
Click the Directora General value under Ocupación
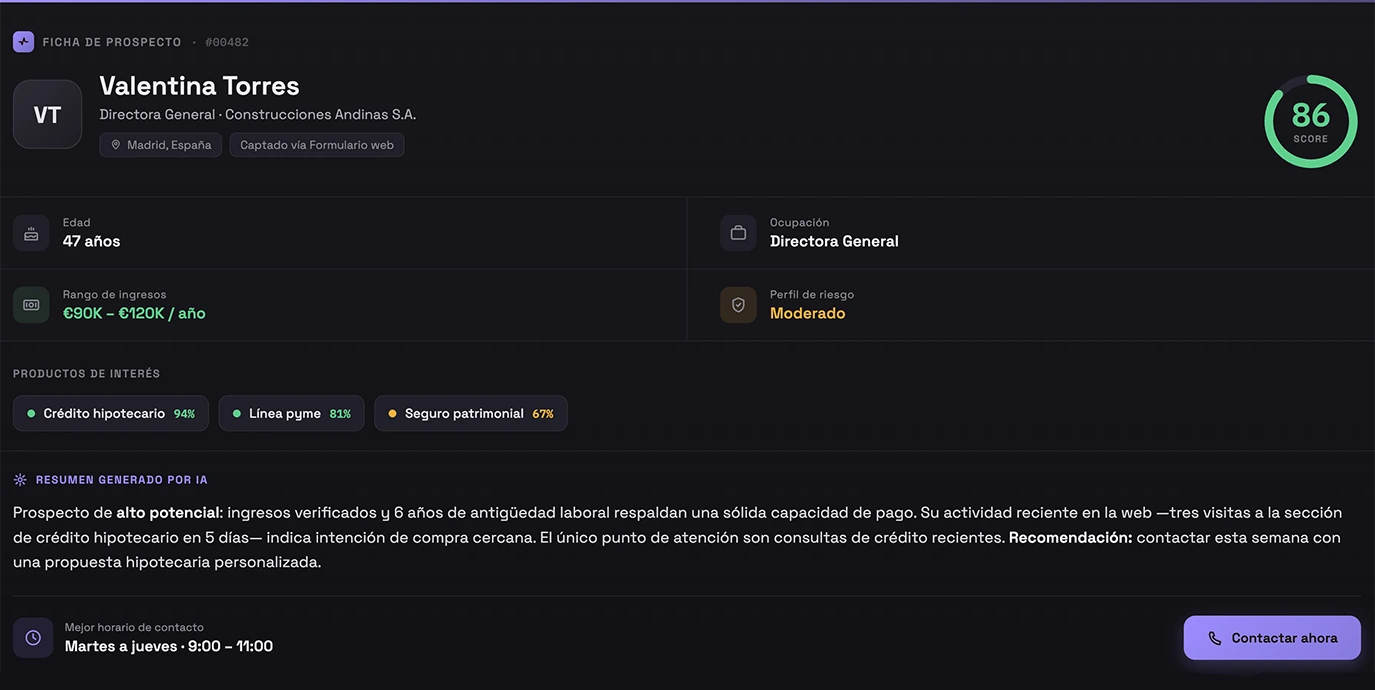coord(834,241)
